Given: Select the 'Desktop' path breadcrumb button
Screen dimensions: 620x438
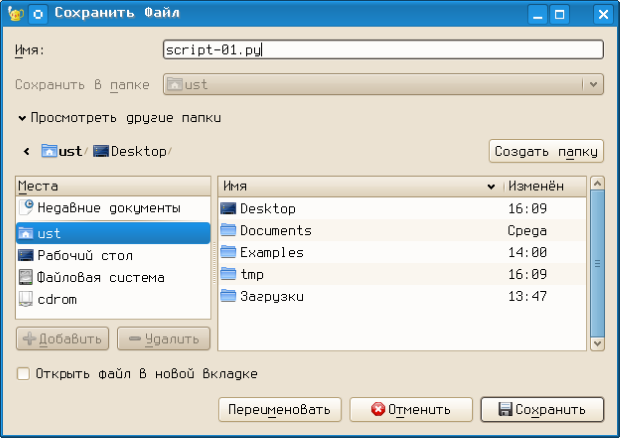Looking at the screenshot, I should (130, 151).
